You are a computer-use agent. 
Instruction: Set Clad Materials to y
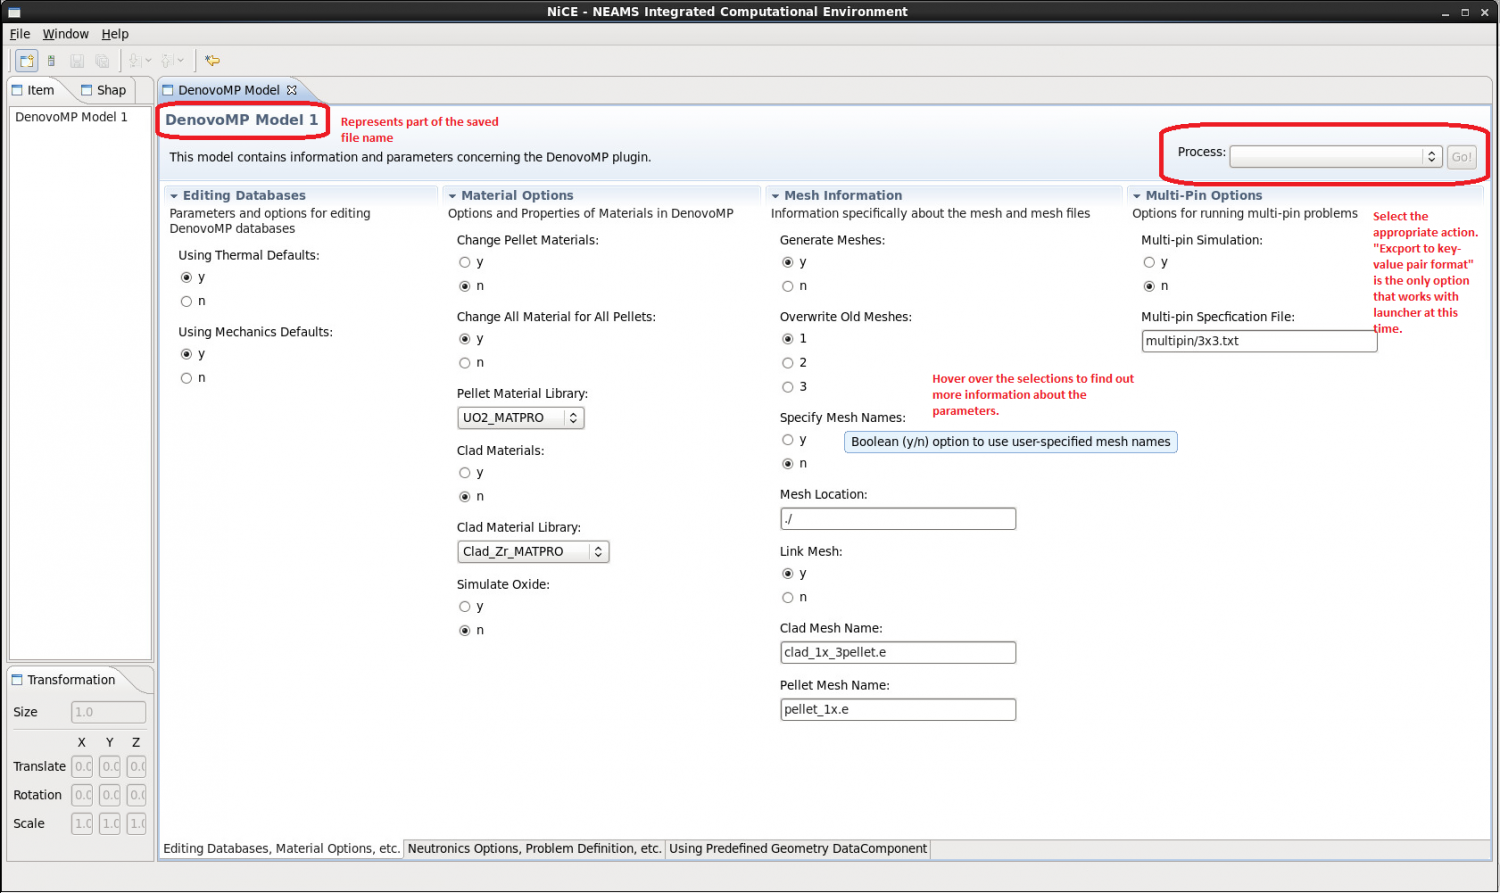click(x=465, y=474)
